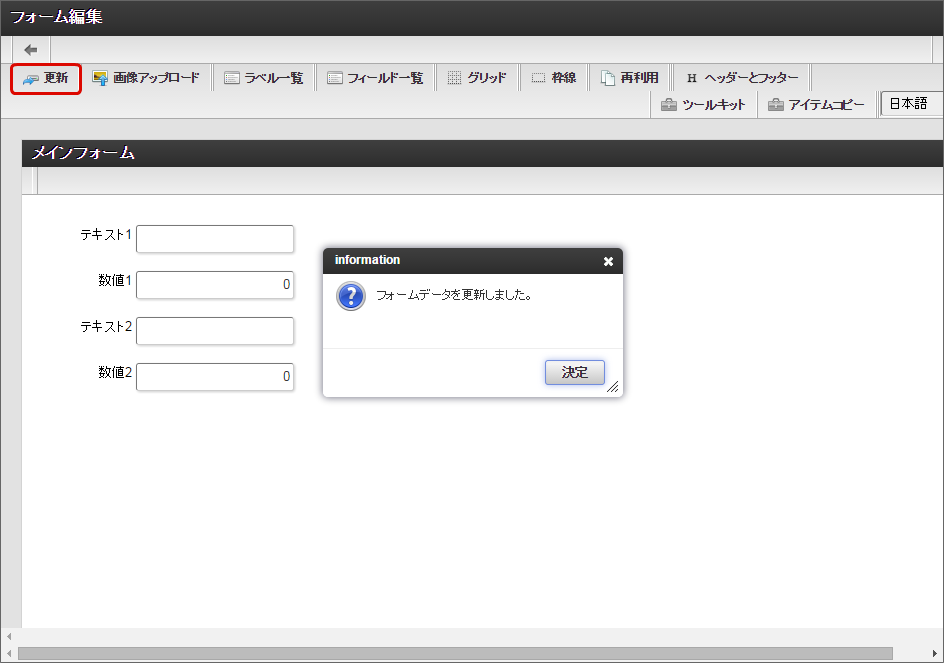Click the back arrow icon
The image size is (944, 663).
pos(31,49)
